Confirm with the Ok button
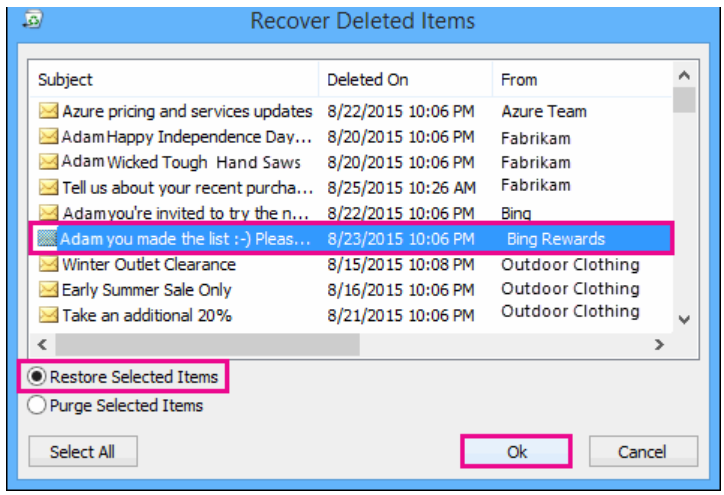This screenshot has width=724, height=495. click(x=516, y=452)
